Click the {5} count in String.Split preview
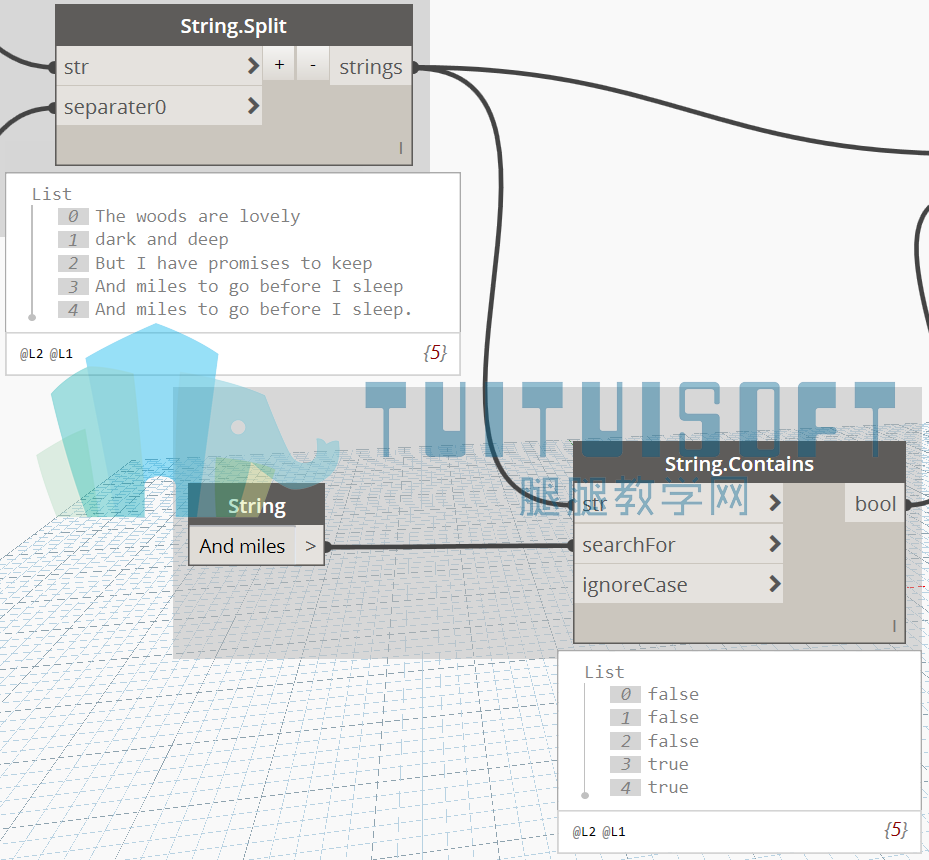This screenshot has height=860, width=929. pos(435,353)
